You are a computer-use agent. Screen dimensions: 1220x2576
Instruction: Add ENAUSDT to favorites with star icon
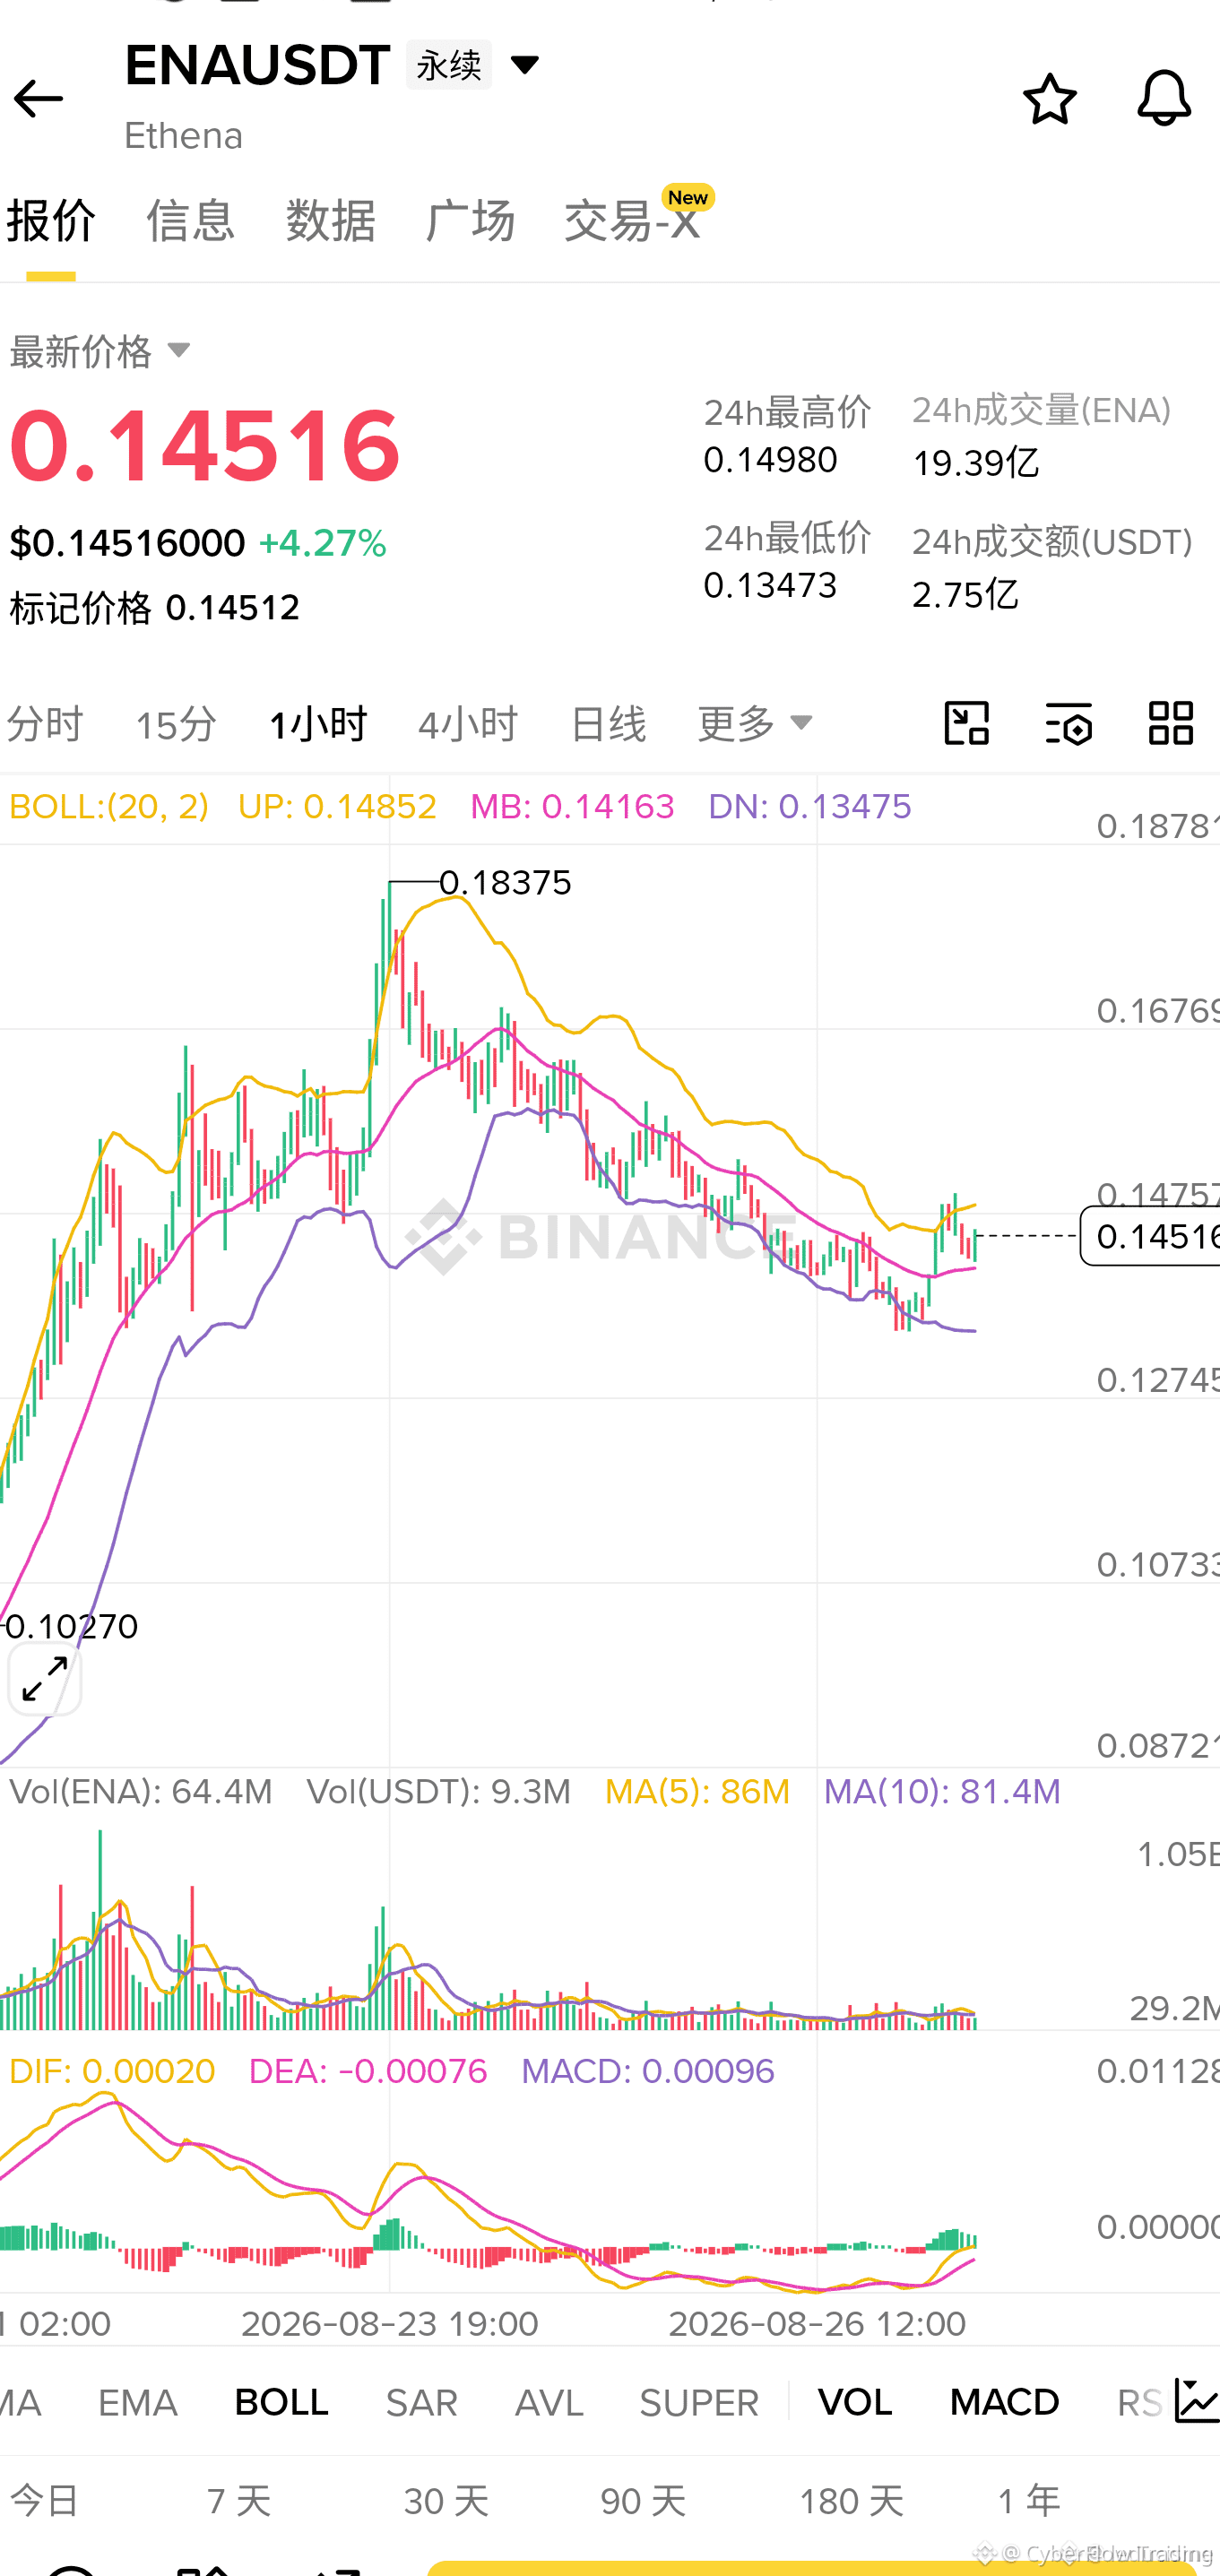[x=1050, y=99]
